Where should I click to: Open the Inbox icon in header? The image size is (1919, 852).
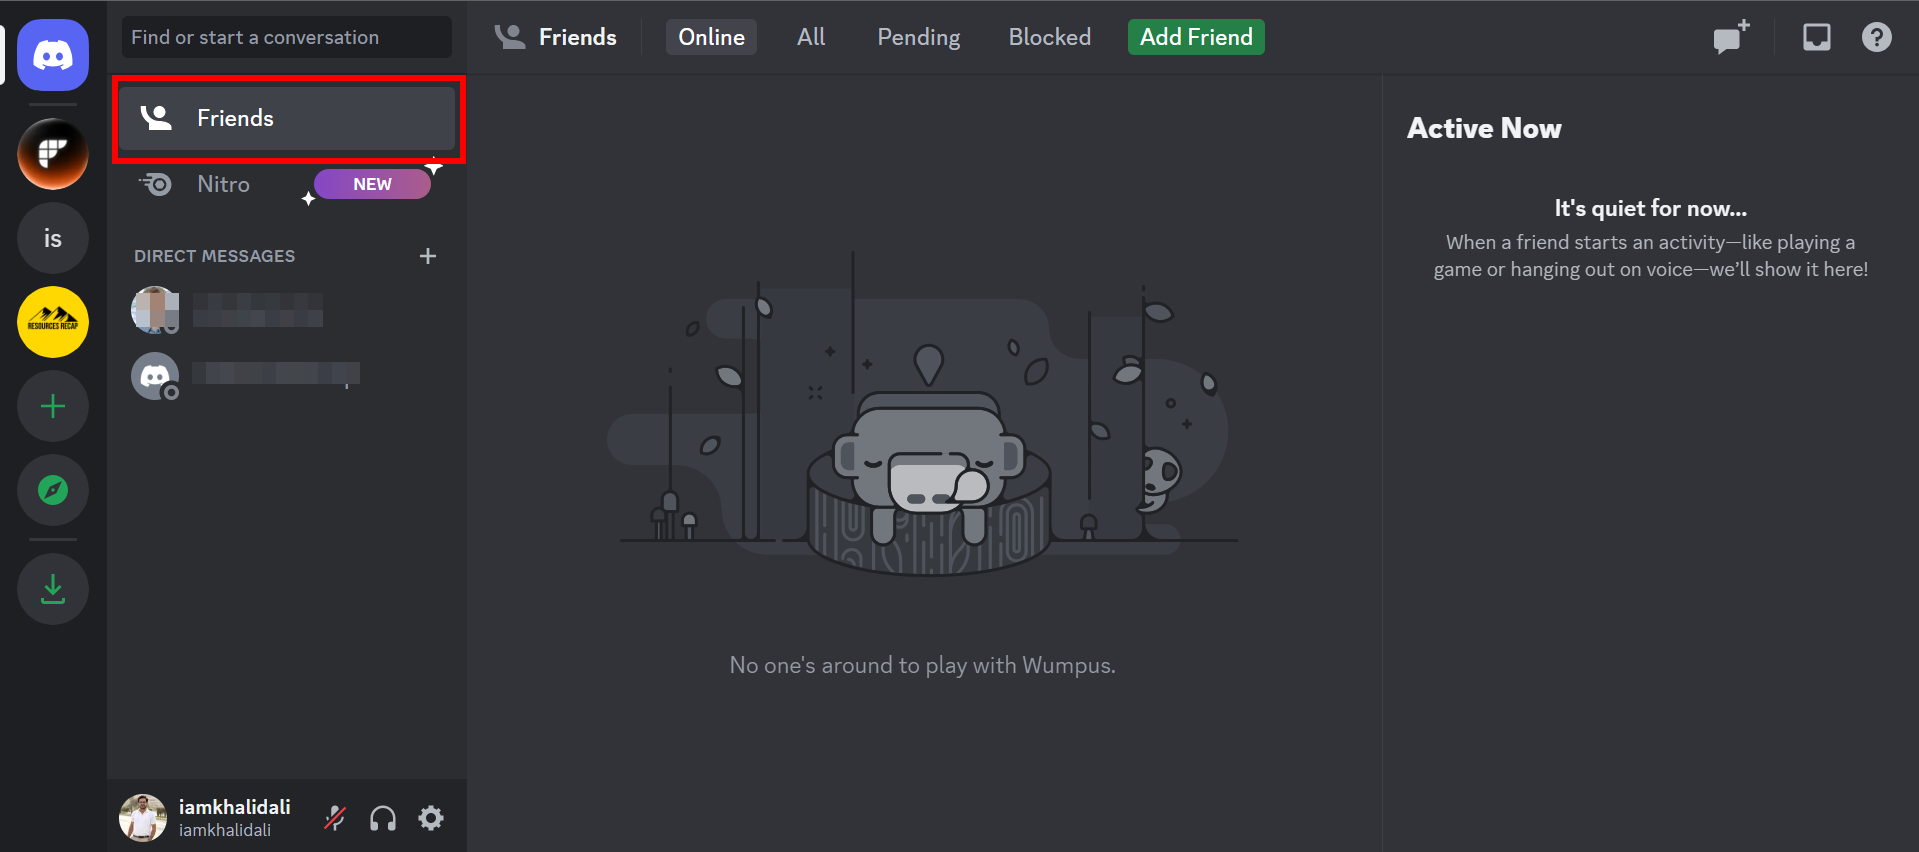(1817, 37)
